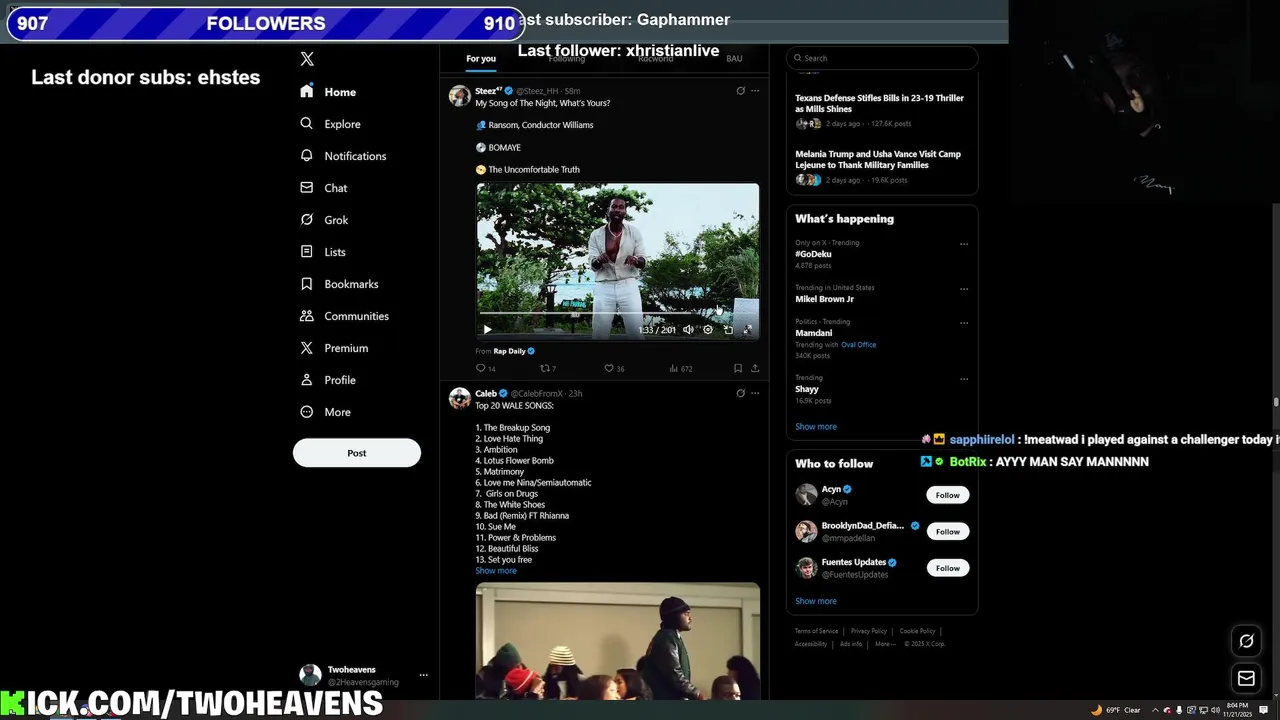This screenshot has width=1280, height=720.
Task: Open Twoheavens account menu dots
Action: point(423,675)
